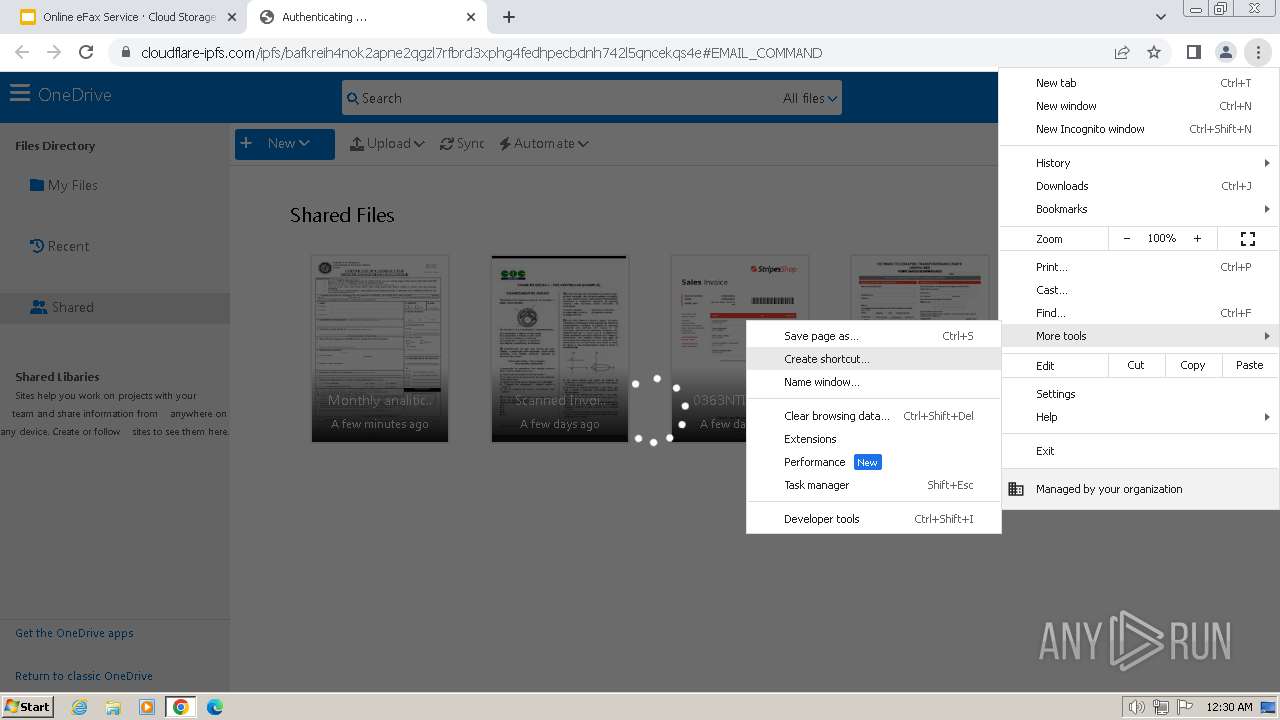Click Cut in the Edit row

click(x=1136, y=365)
